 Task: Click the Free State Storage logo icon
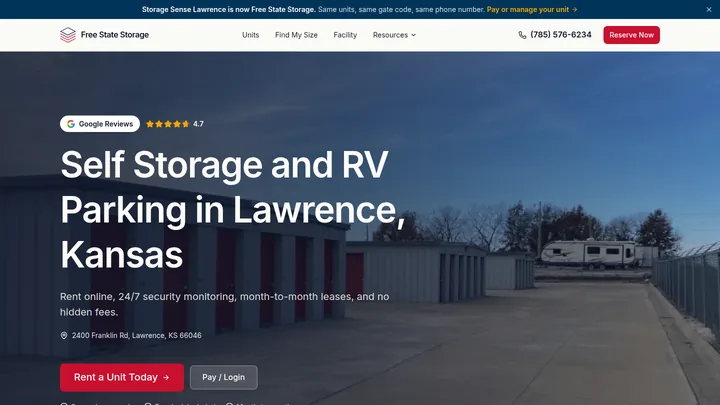point(68,35)
